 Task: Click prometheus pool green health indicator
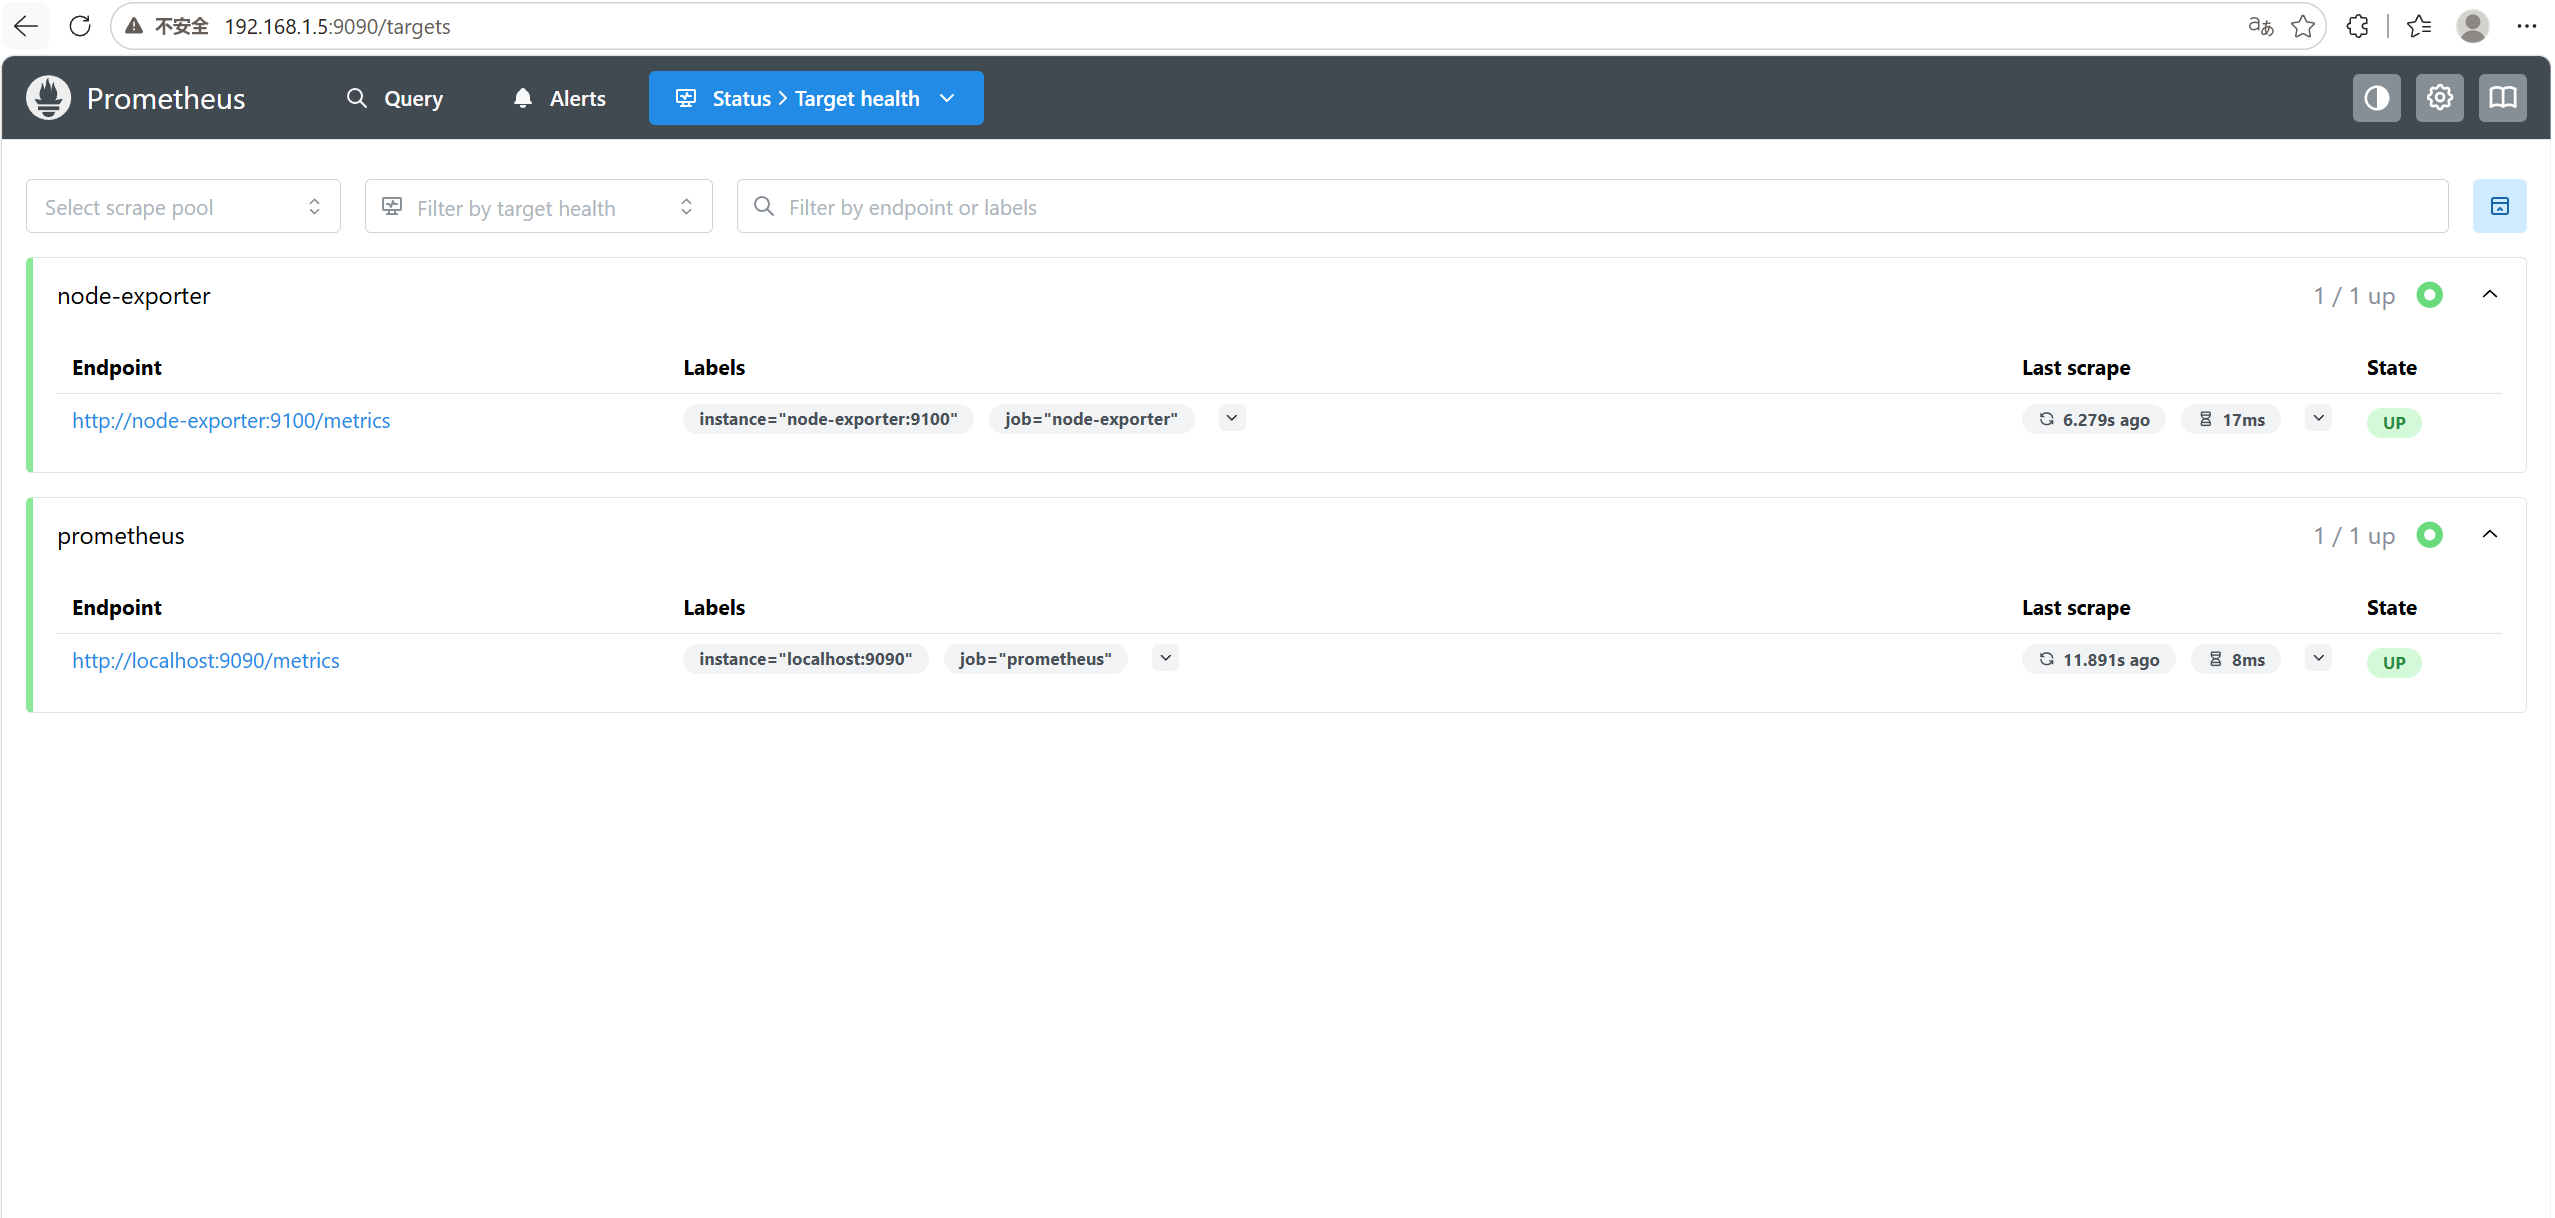pos(2429,535)
